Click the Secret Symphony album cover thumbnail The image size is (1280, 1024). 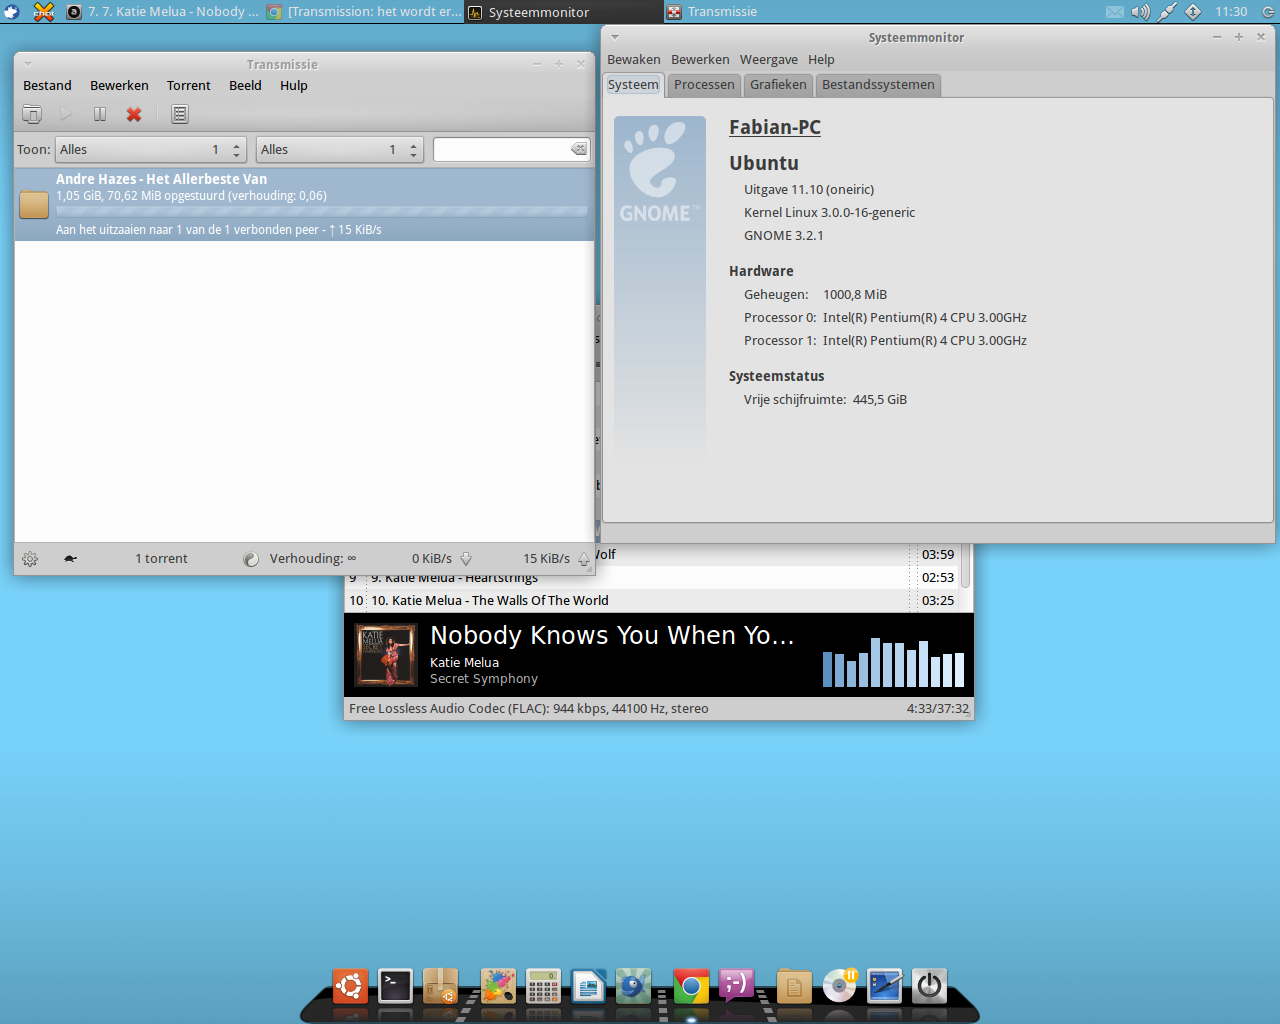click(x=386, y=655)
